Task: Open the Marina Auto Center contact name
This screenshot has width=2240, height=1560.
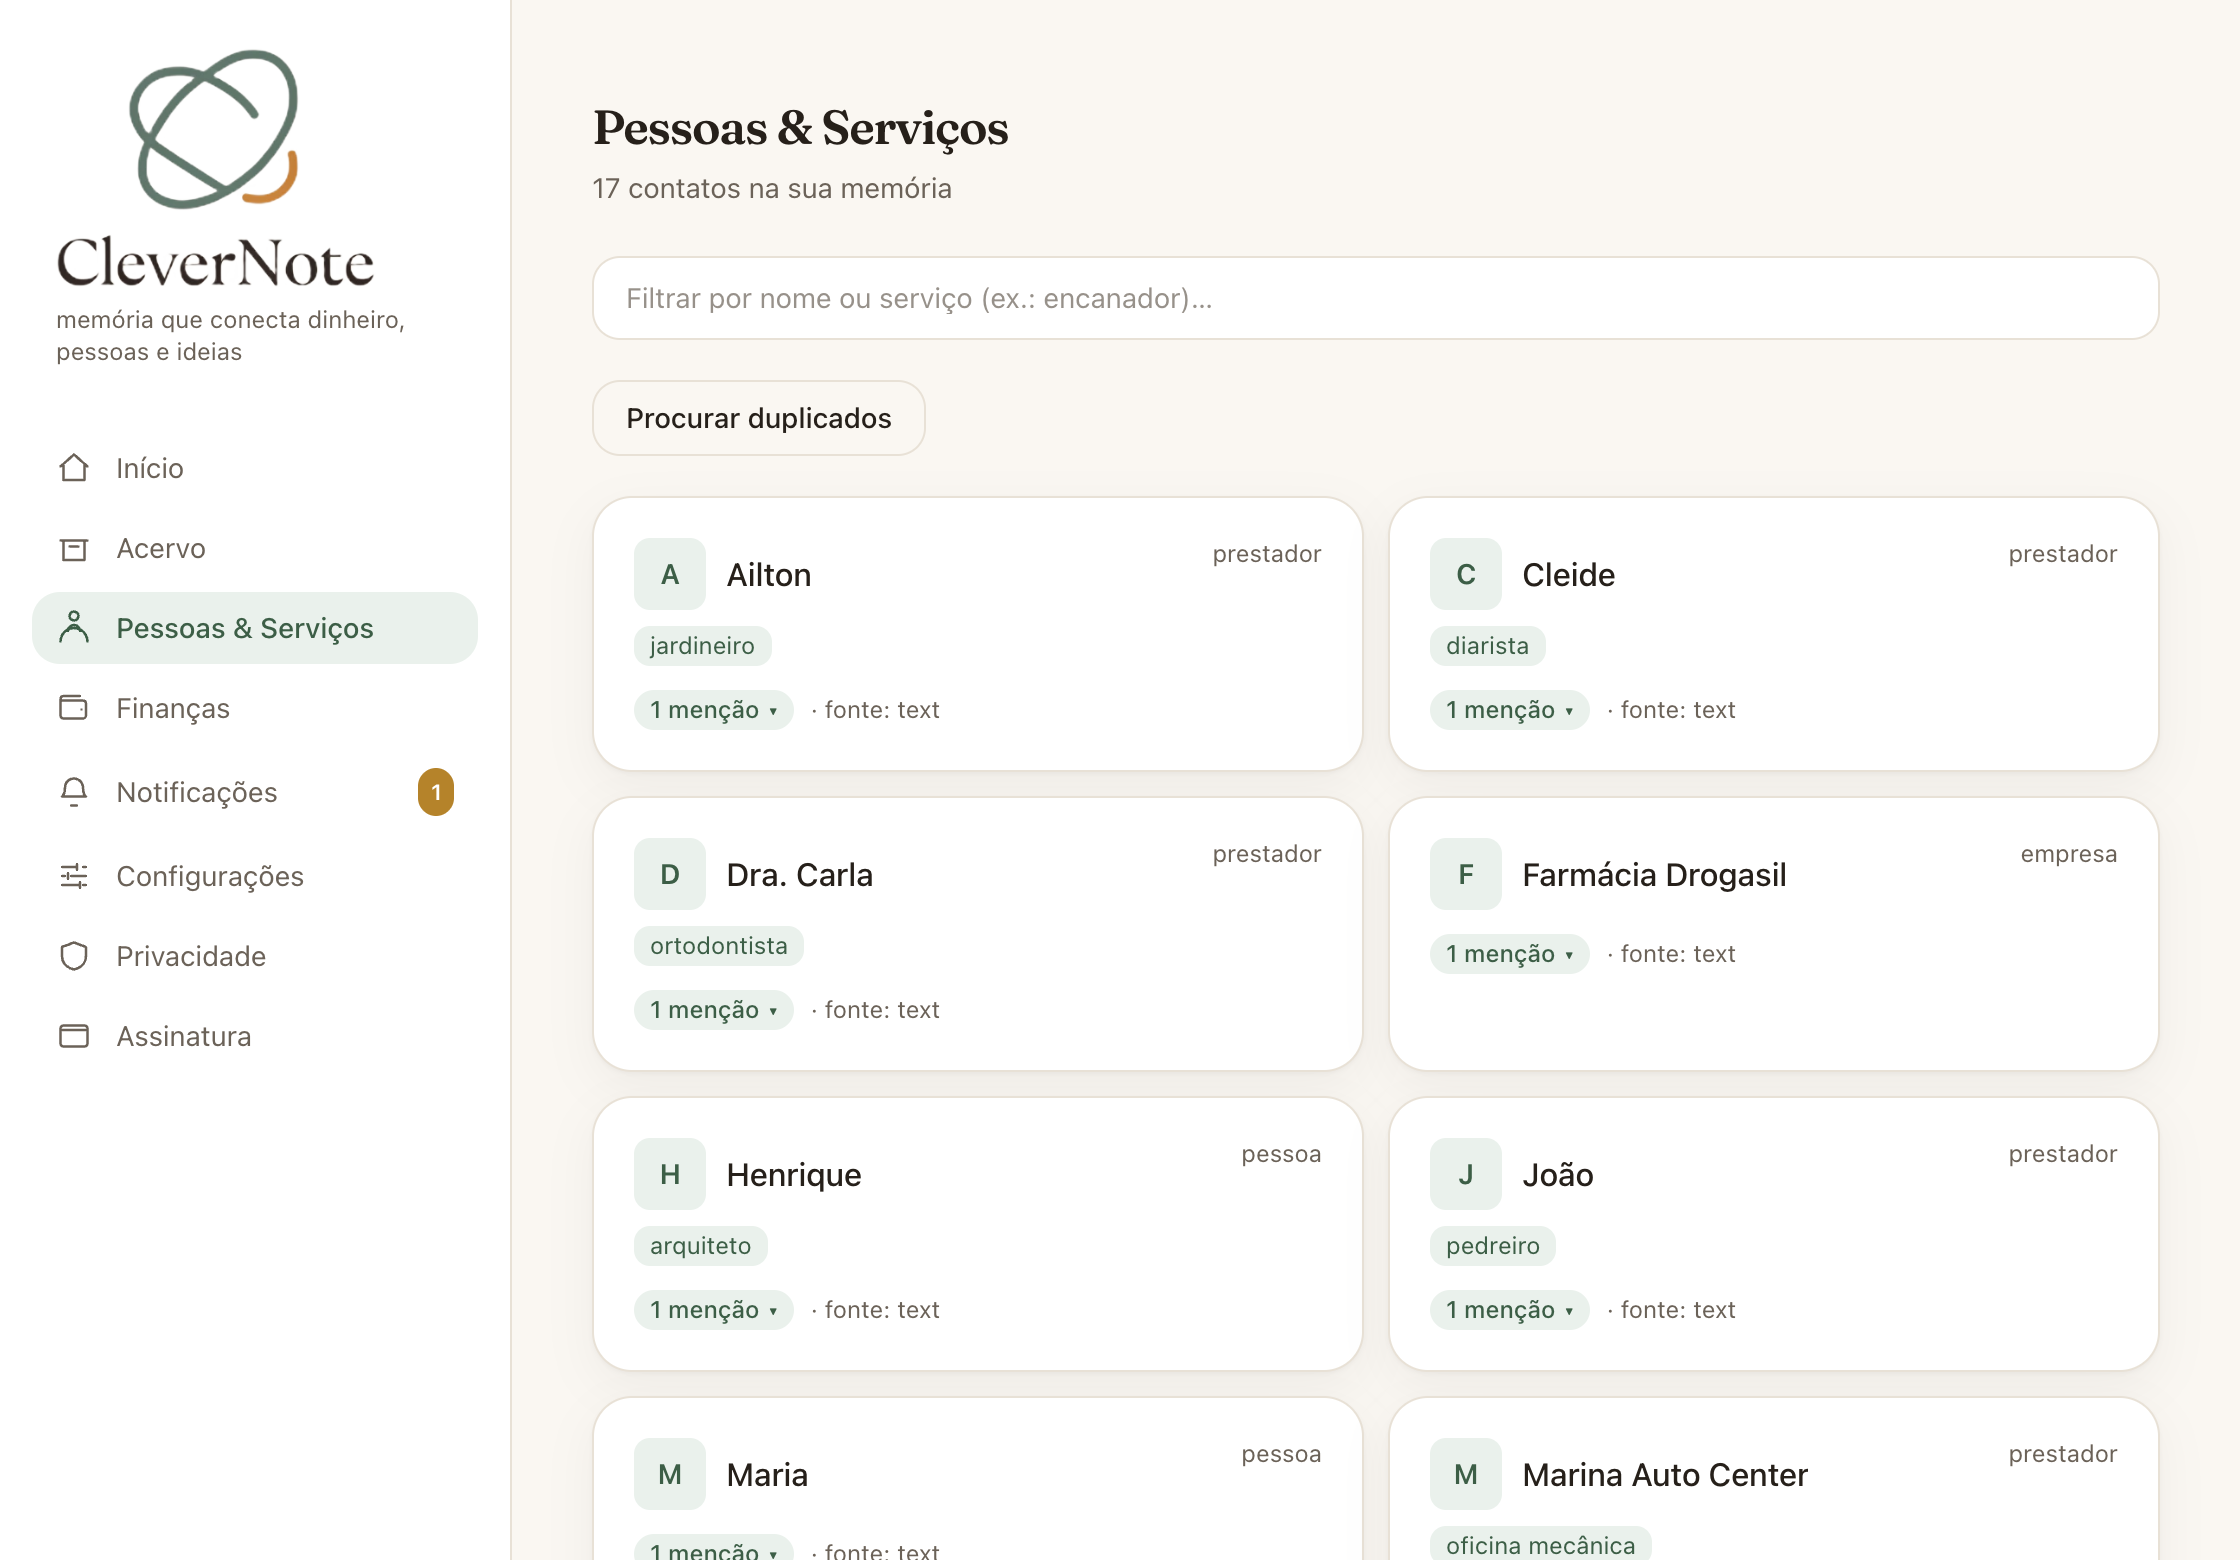Action: tap(1665, 1475)
